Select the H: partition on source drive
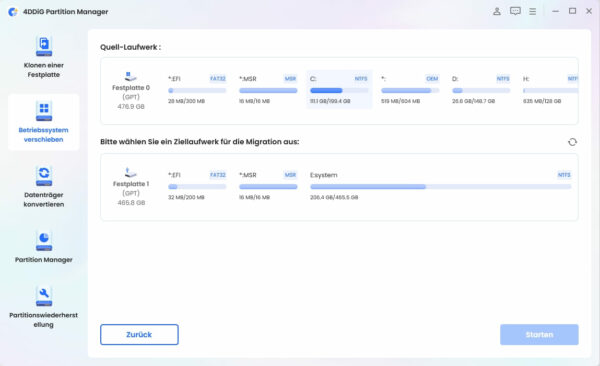Image resolution: width=600 pixels, height=366 pixels. pyautogui.click(x=550, y=90)
